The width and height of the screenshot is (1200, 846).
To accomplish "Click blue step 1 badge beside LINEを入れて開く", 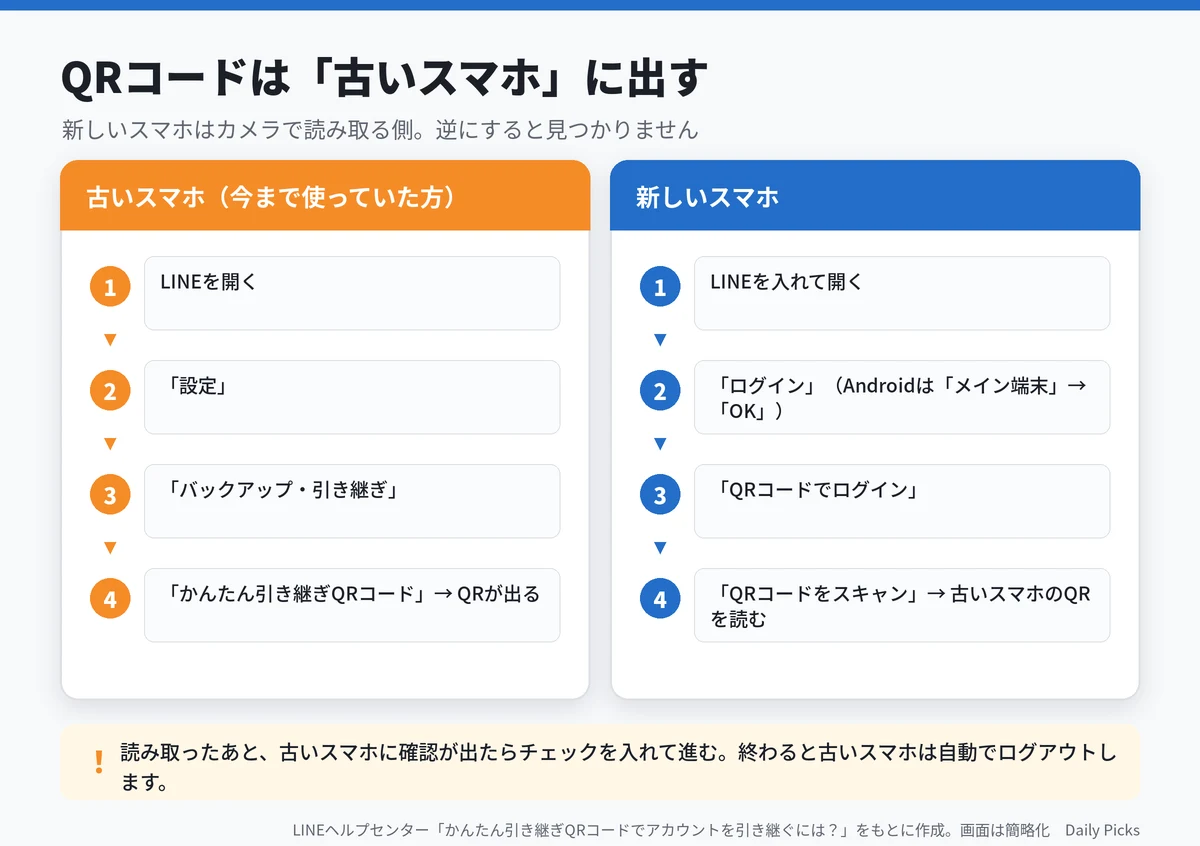I will pos(660,288).
